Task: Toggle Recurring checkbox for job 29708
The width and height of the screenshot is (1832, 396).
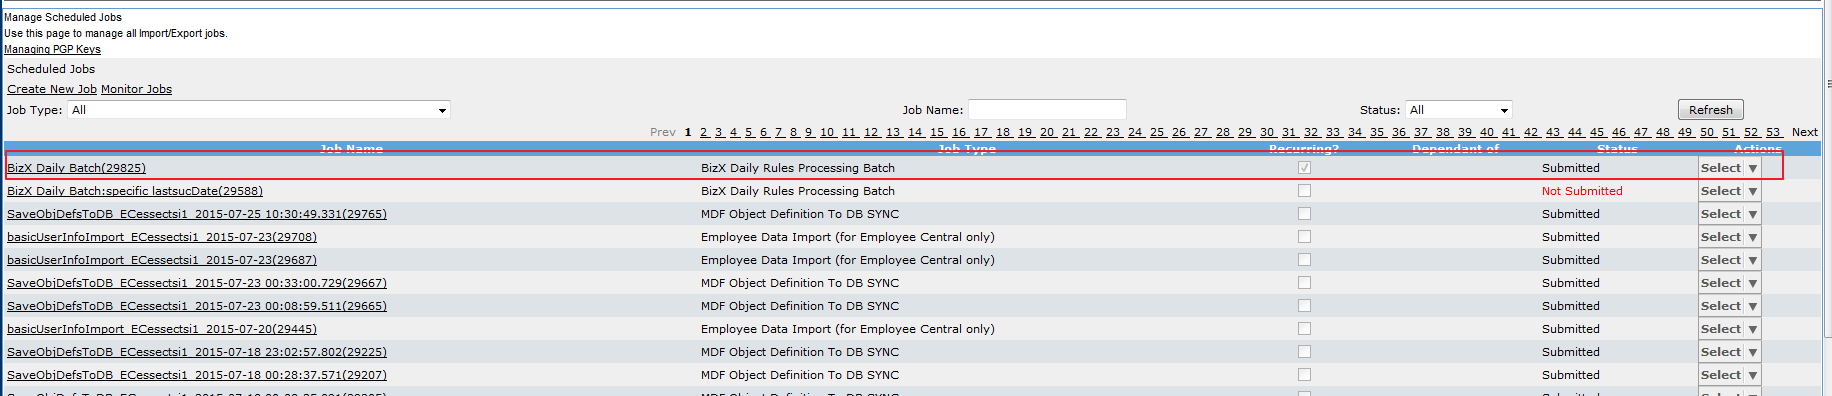Action: (x=1304, y=237)
